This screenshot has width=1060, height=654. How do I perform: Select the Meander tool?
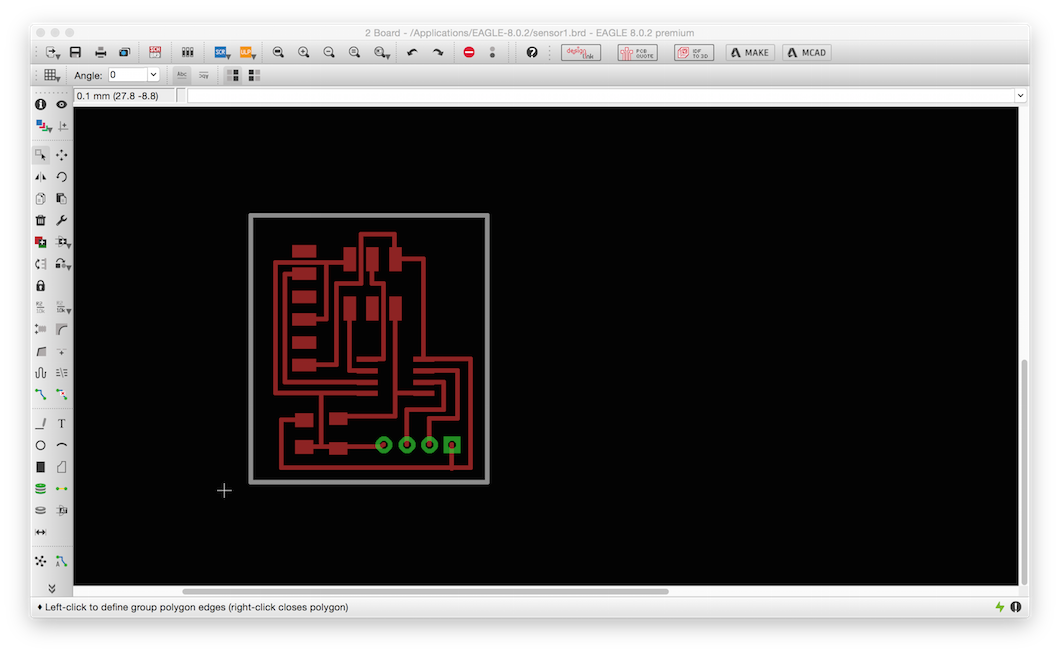click(41, 373)
